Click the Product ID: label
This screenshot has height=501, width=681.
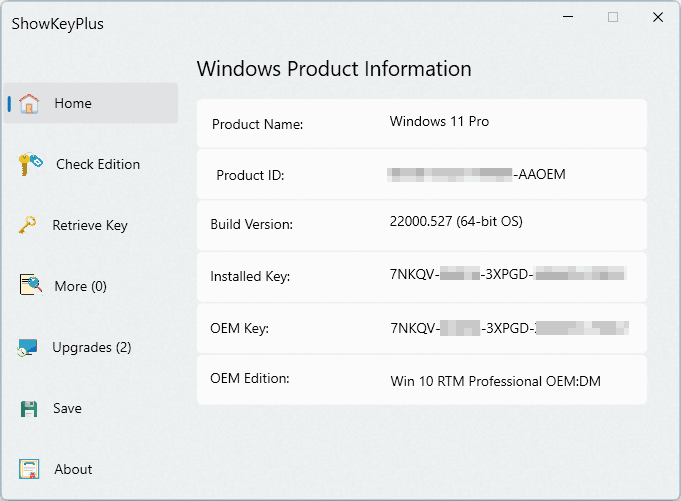coord(250,175)
